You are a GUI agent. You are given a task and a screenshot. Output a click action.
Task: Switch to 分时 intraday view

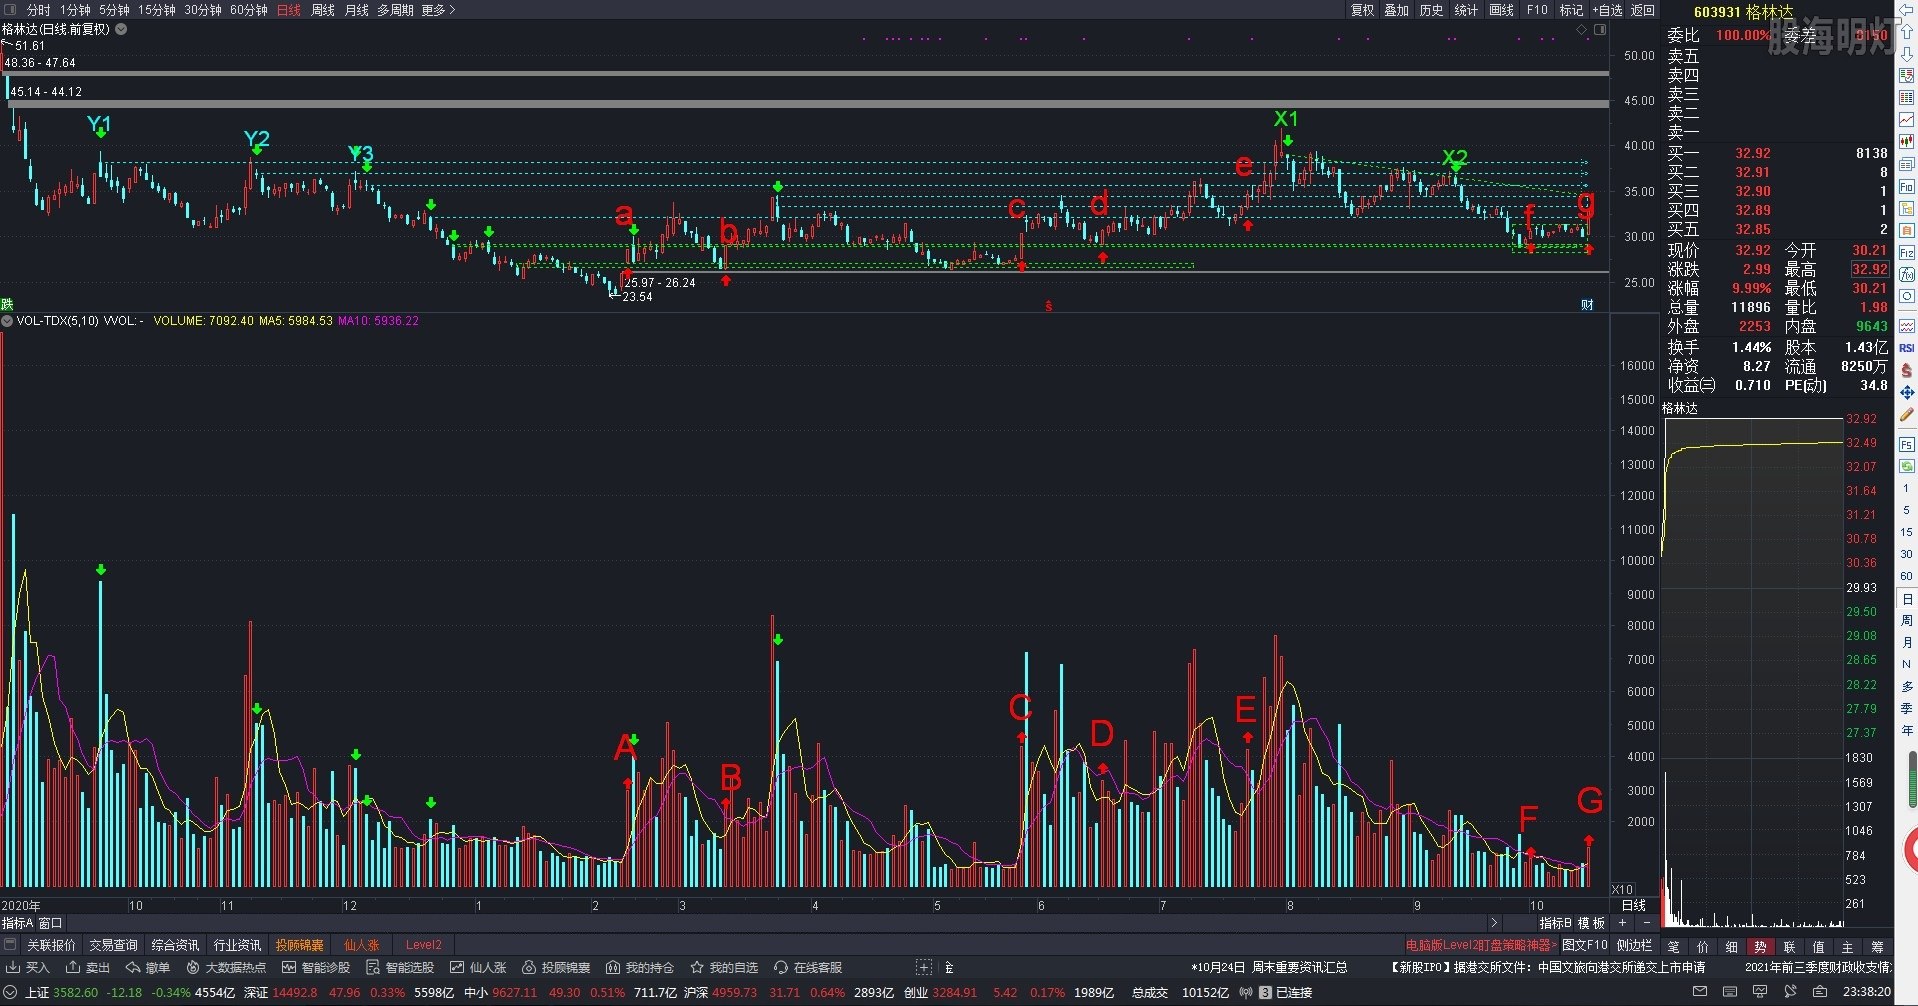(x=38, y=10)
